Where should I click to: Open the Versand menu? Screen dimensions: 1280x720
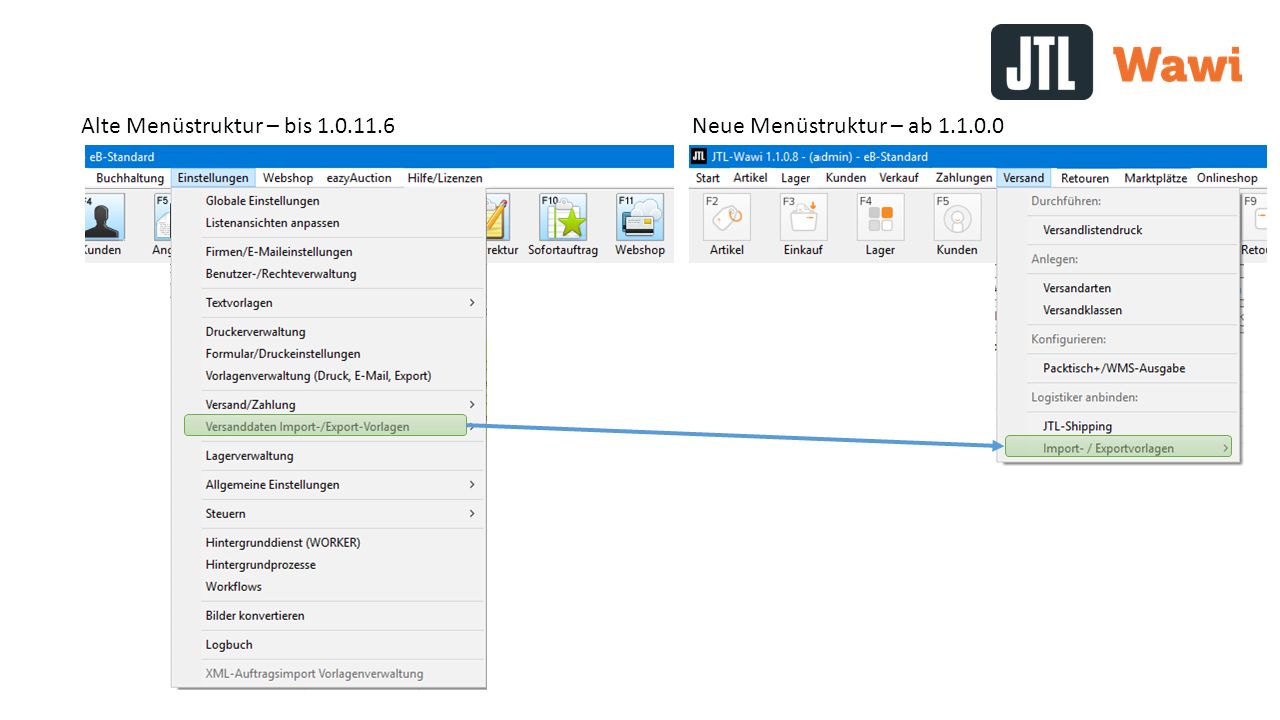pos(1024,178)
